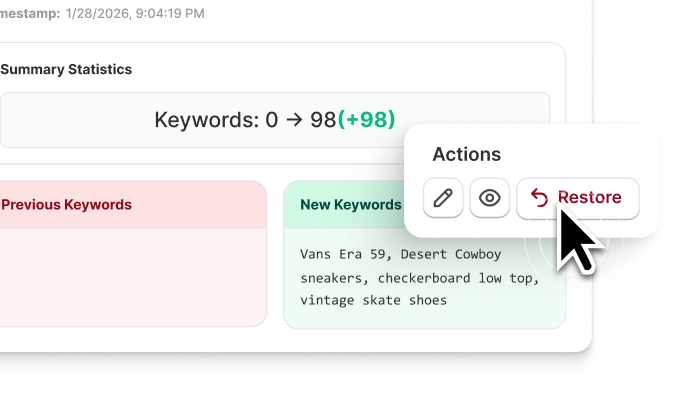
Task: Click the green (+98) change indicator
Action: (366, 120)
